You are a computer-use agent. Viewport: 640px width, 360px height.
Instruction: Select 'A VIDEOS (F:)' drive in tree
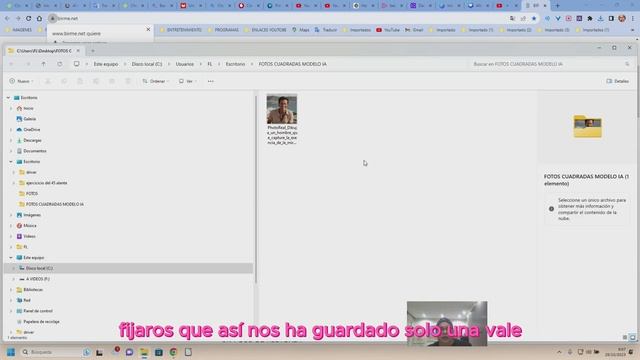tap(38, 279)
